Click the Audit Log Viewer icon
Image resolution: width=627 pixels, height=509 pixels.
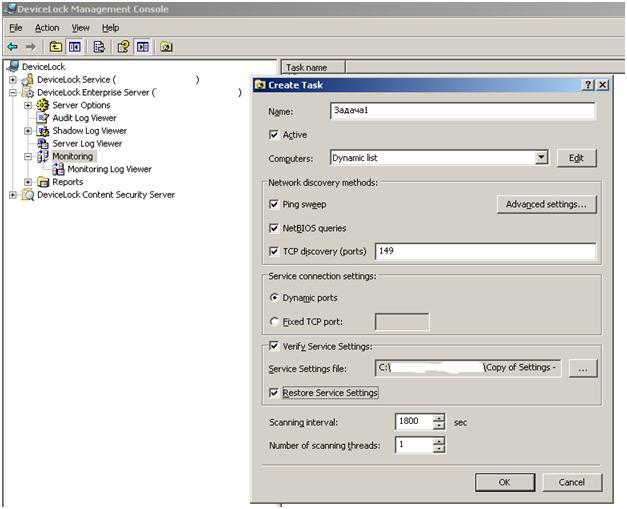43,118
